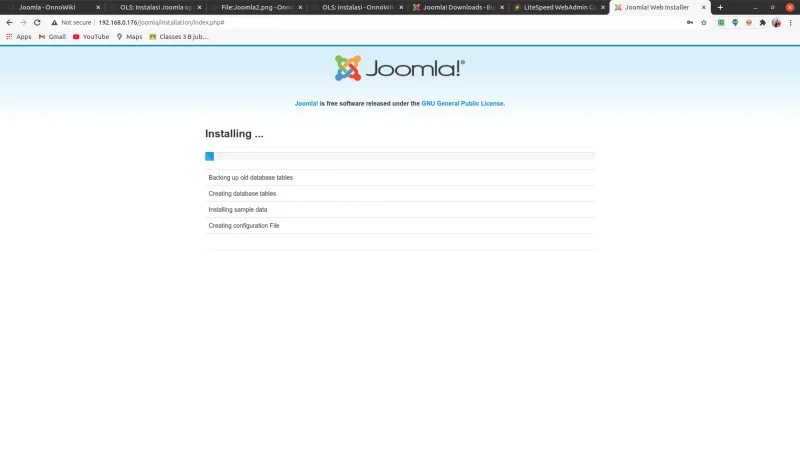Select the Installing sample data step

click(400, 210)
